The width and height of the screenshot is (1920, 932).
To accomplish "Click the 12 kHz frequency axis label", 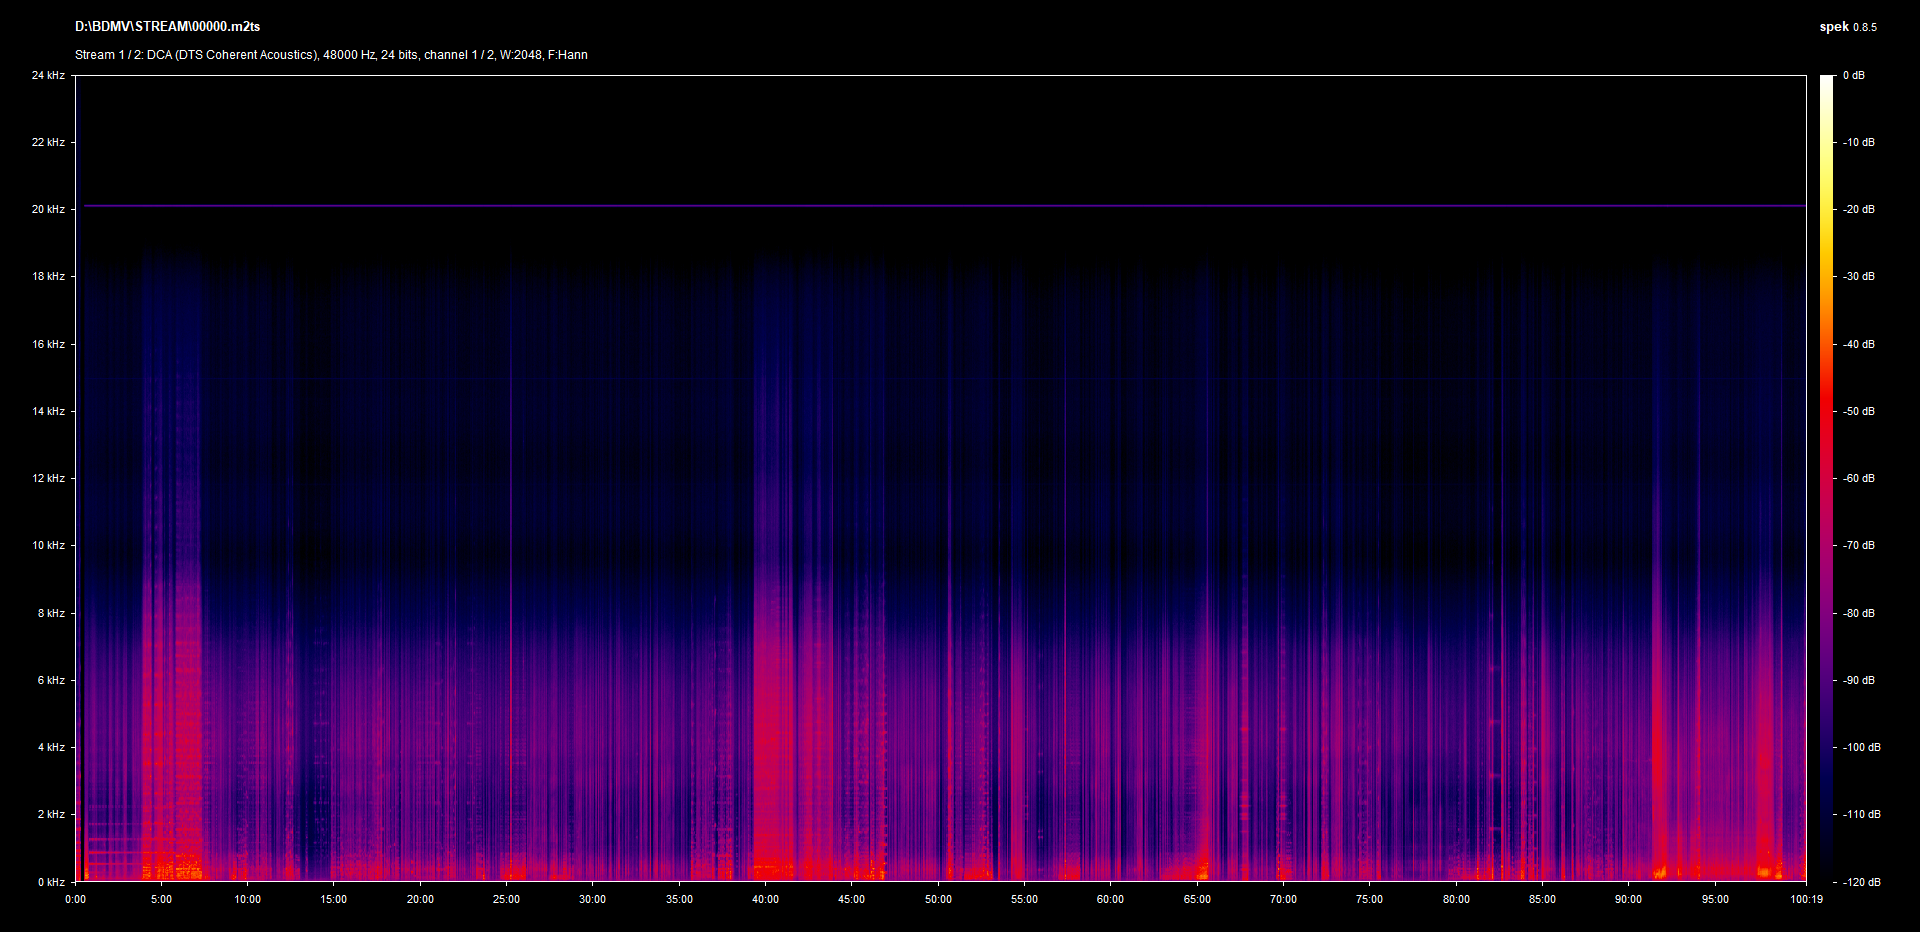I will tap(48, 478).
